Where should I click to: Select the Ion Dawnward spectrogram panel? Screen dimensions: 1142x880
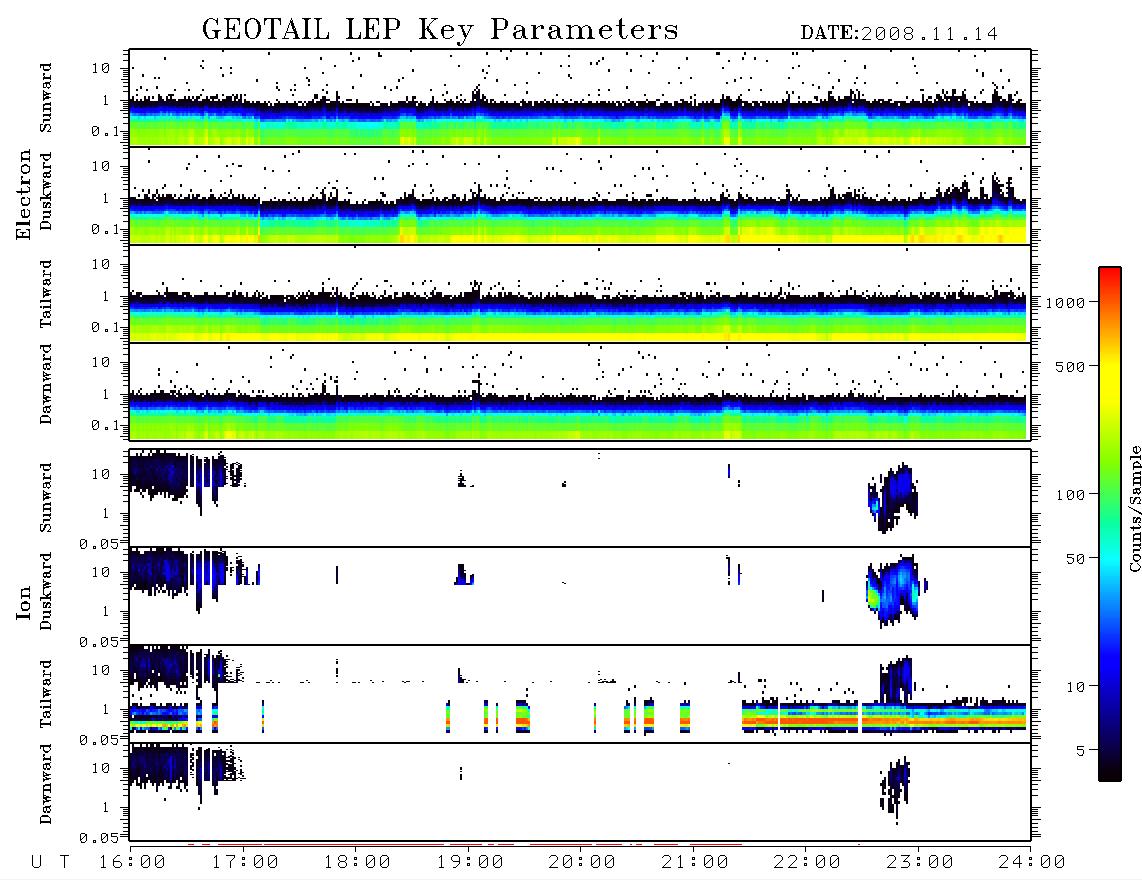(580, 792)
